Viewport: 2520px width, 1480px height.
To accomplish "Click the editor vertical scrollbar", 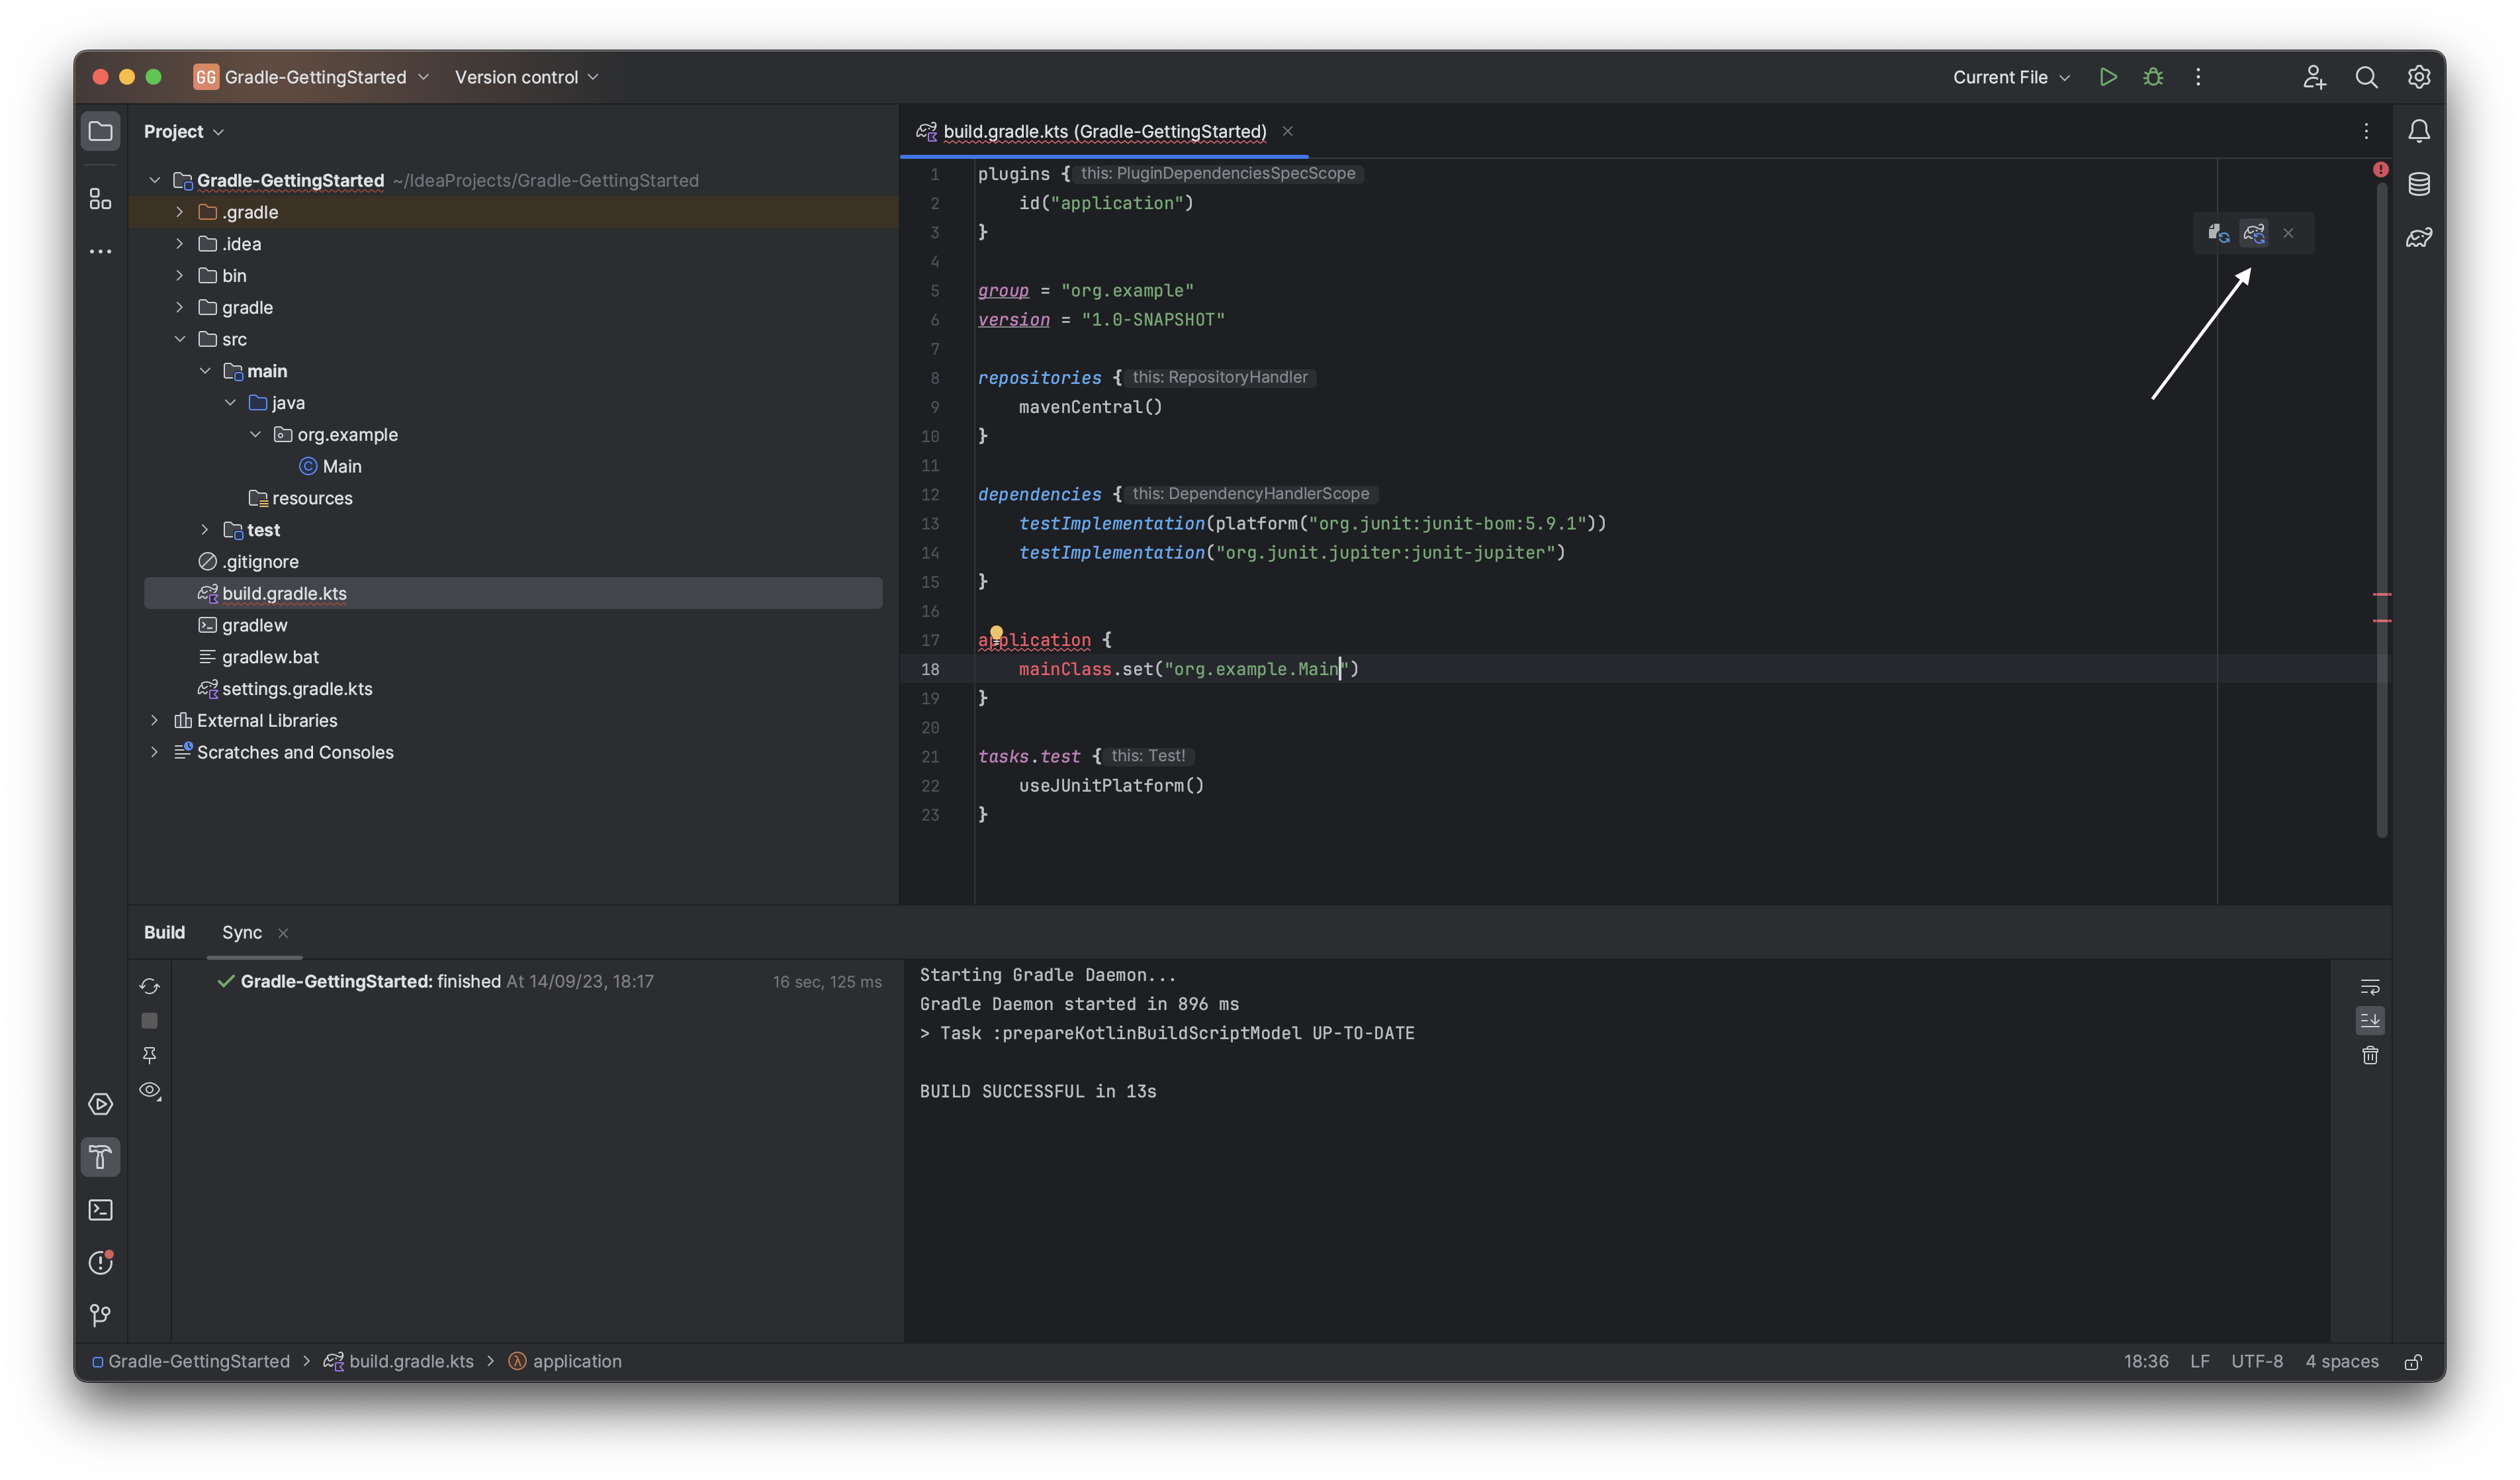I will point(2382,510).
